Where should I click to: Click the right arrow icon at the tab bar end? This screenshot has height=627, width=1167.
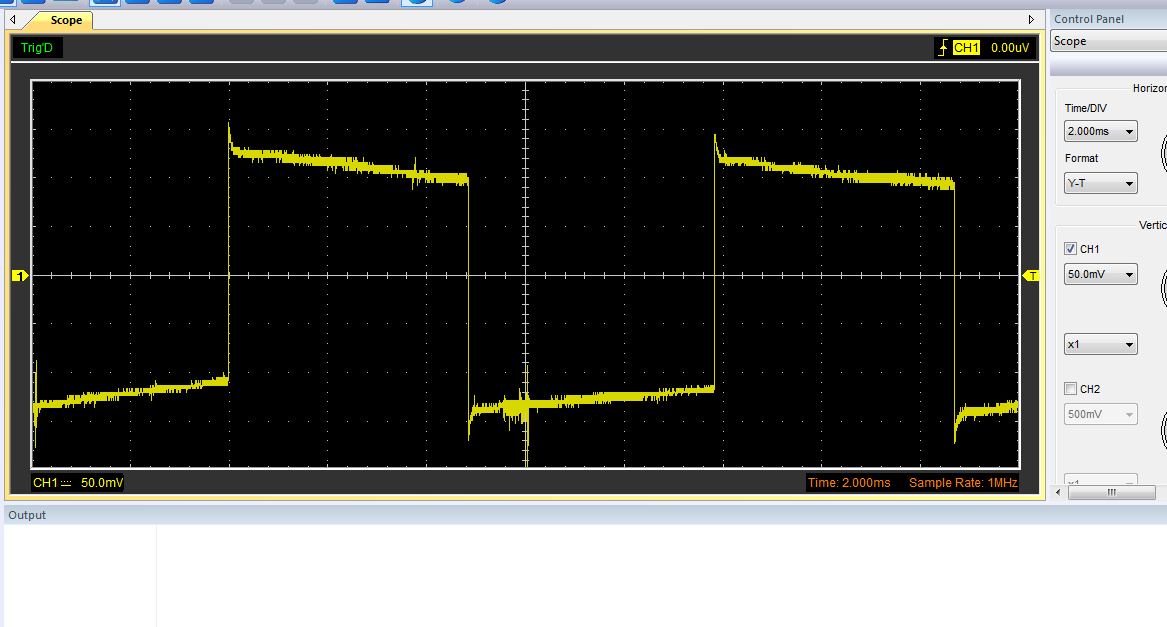coord(1031,19)
